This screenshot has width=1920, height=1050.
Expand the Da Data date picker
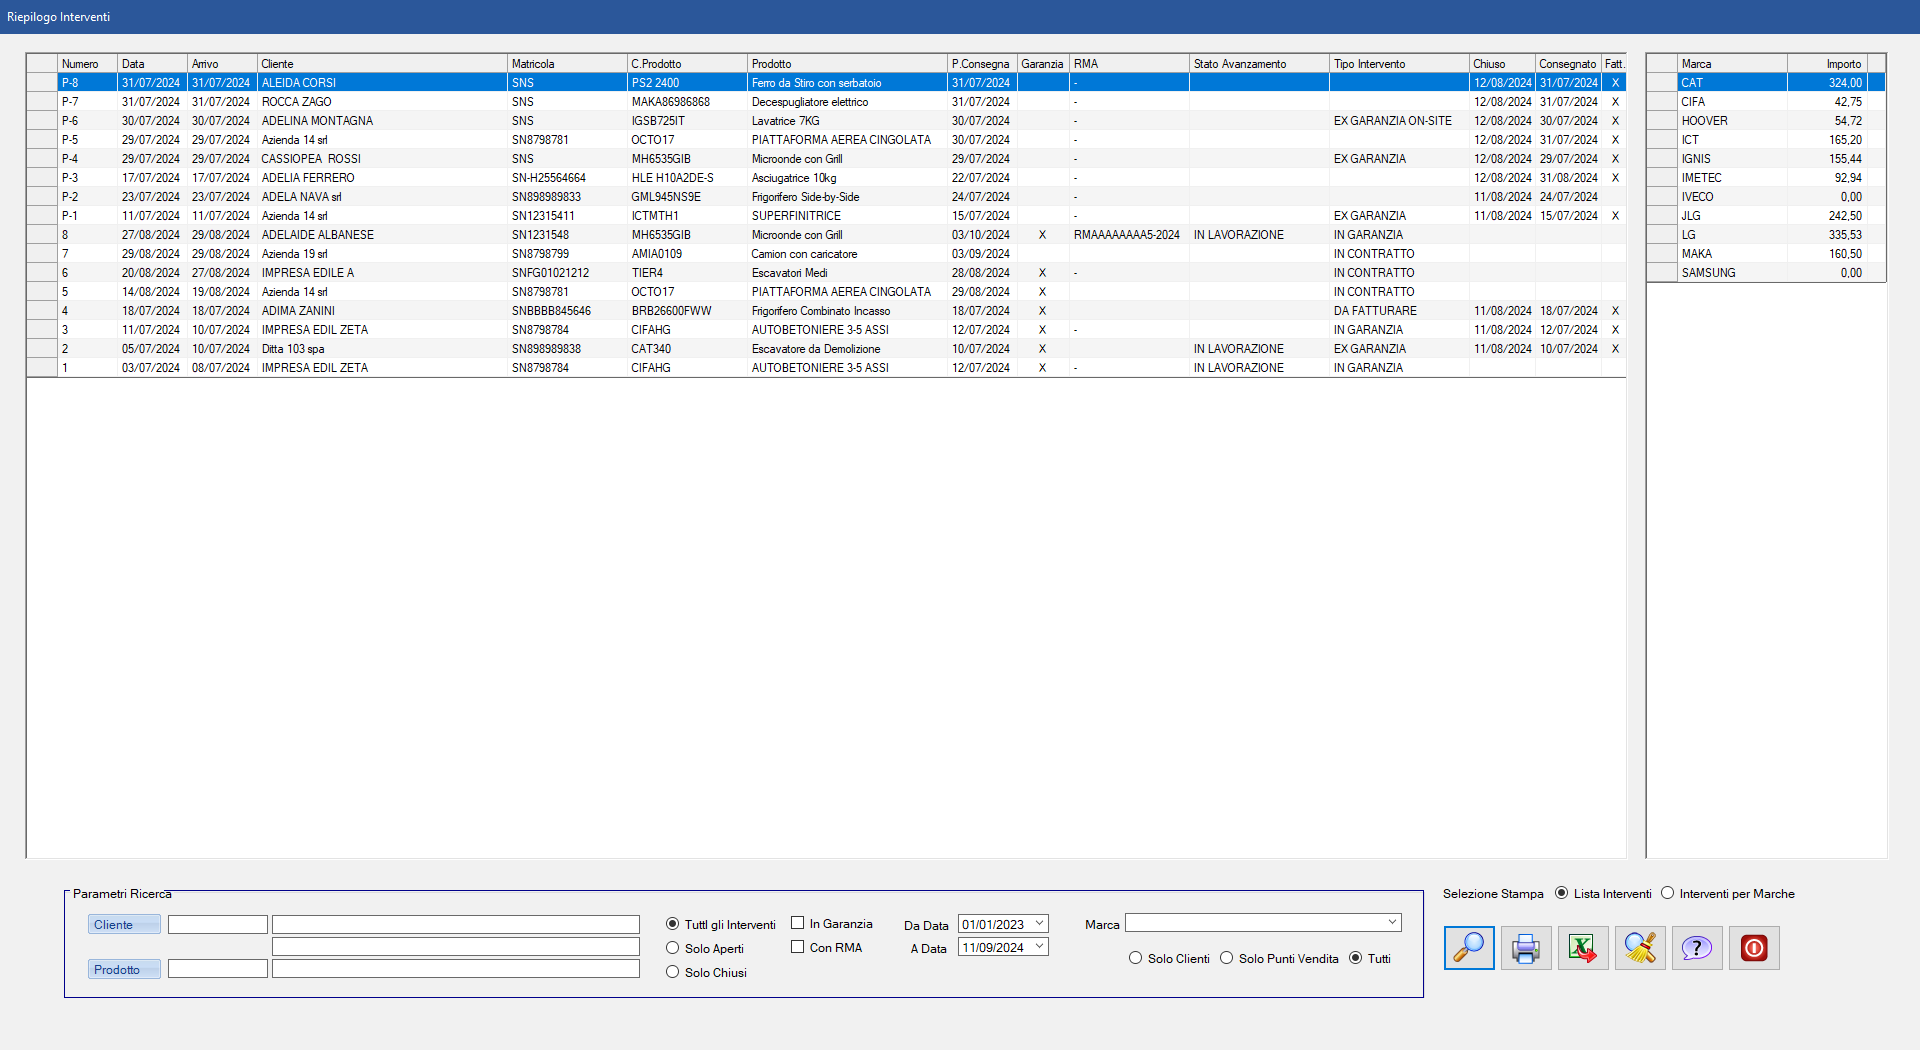[x=1039, y=924]
